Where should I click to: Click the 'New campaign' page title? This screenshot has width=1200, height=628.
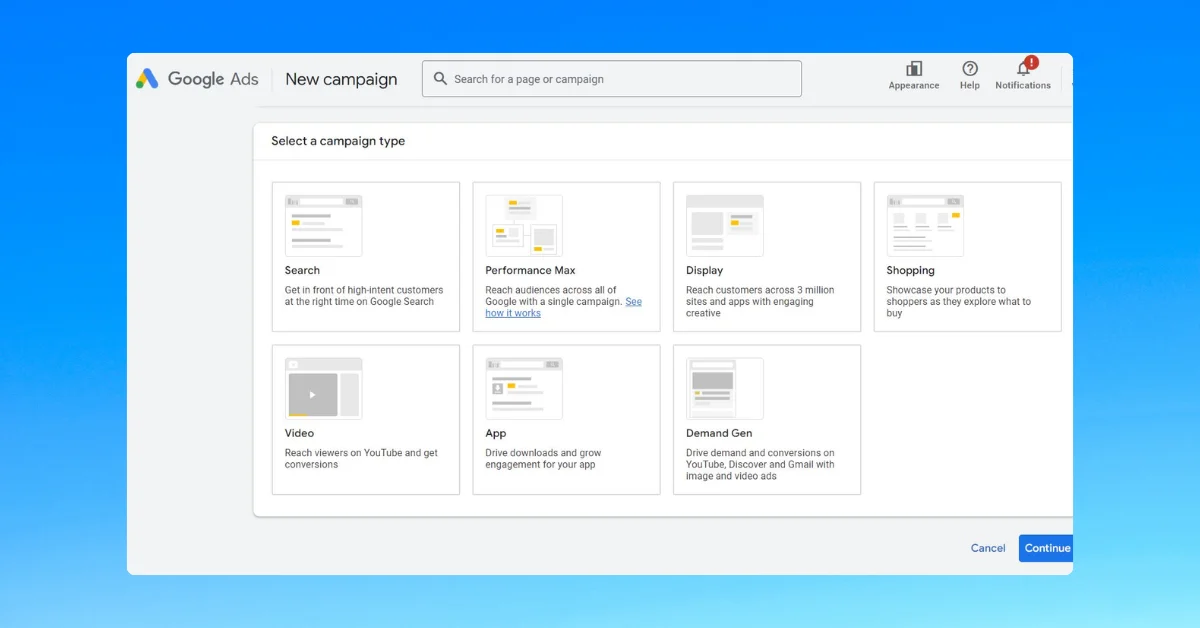pos(341,79)
